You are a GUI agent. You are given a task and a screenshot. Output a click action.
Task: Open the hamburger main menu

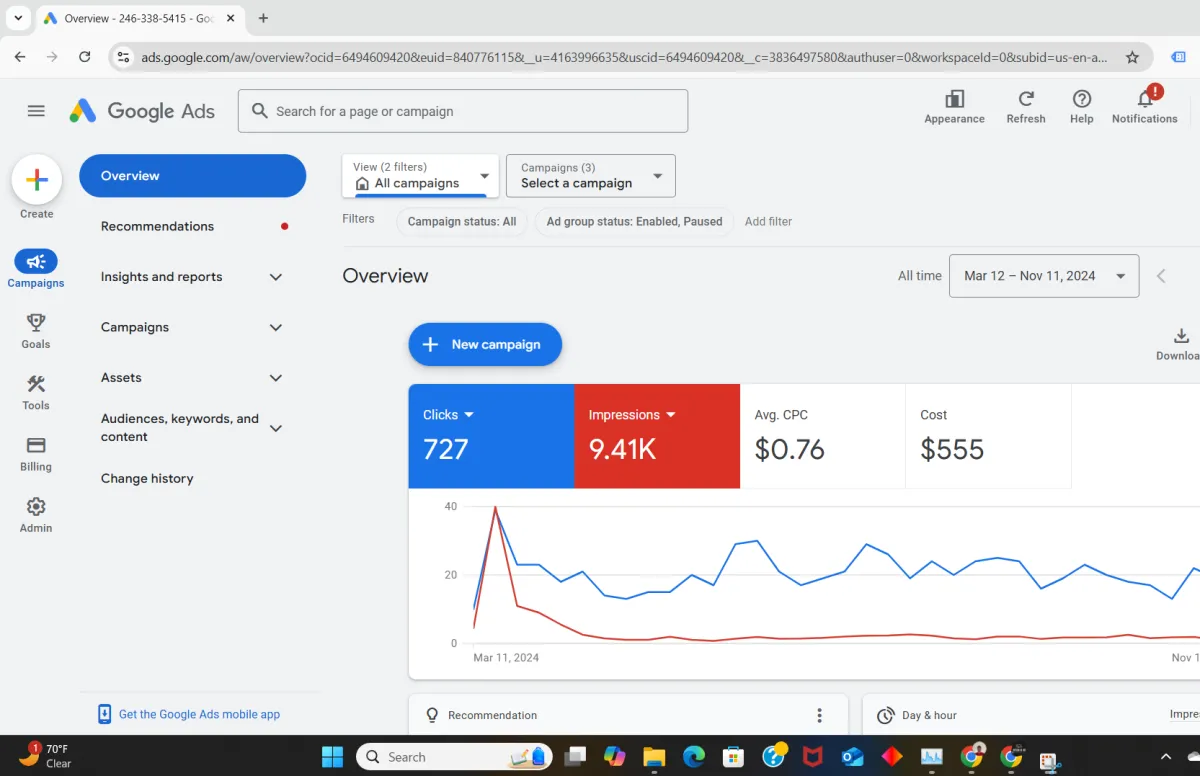(x=36, y=111)
